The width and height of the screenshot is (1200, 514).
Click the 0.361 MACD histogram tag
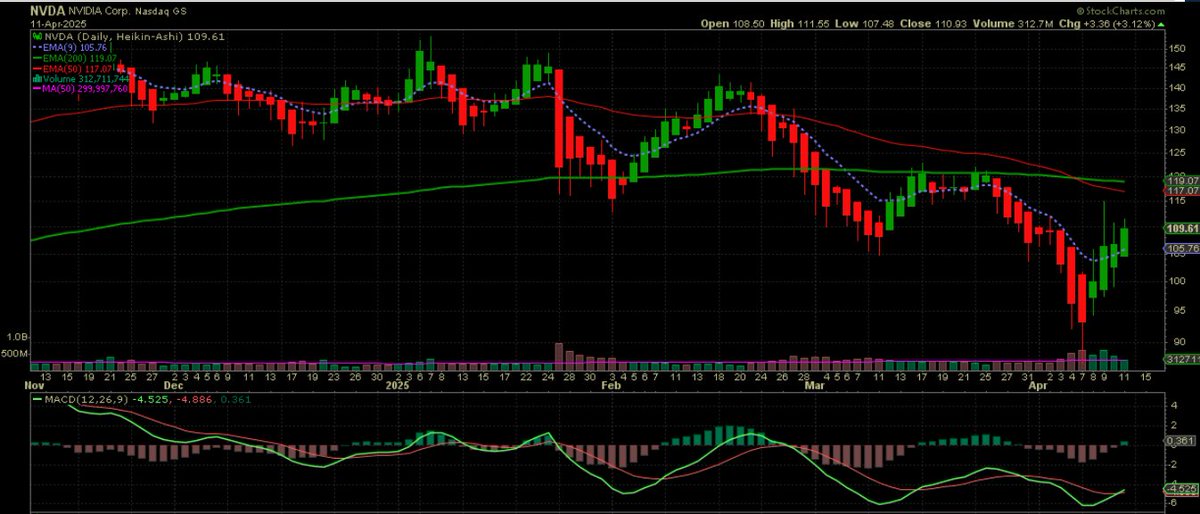tap(1182, 440)
